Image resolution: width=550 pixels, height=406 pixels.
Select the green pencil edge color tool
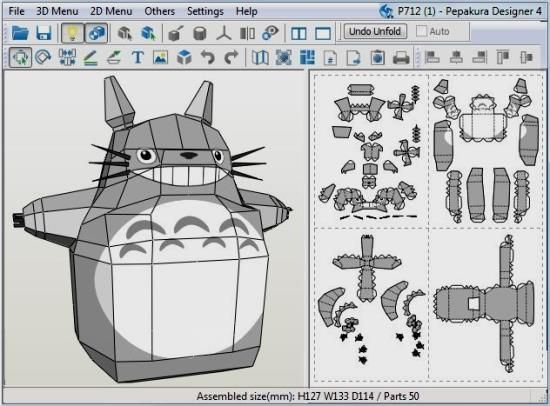point(114,58)
